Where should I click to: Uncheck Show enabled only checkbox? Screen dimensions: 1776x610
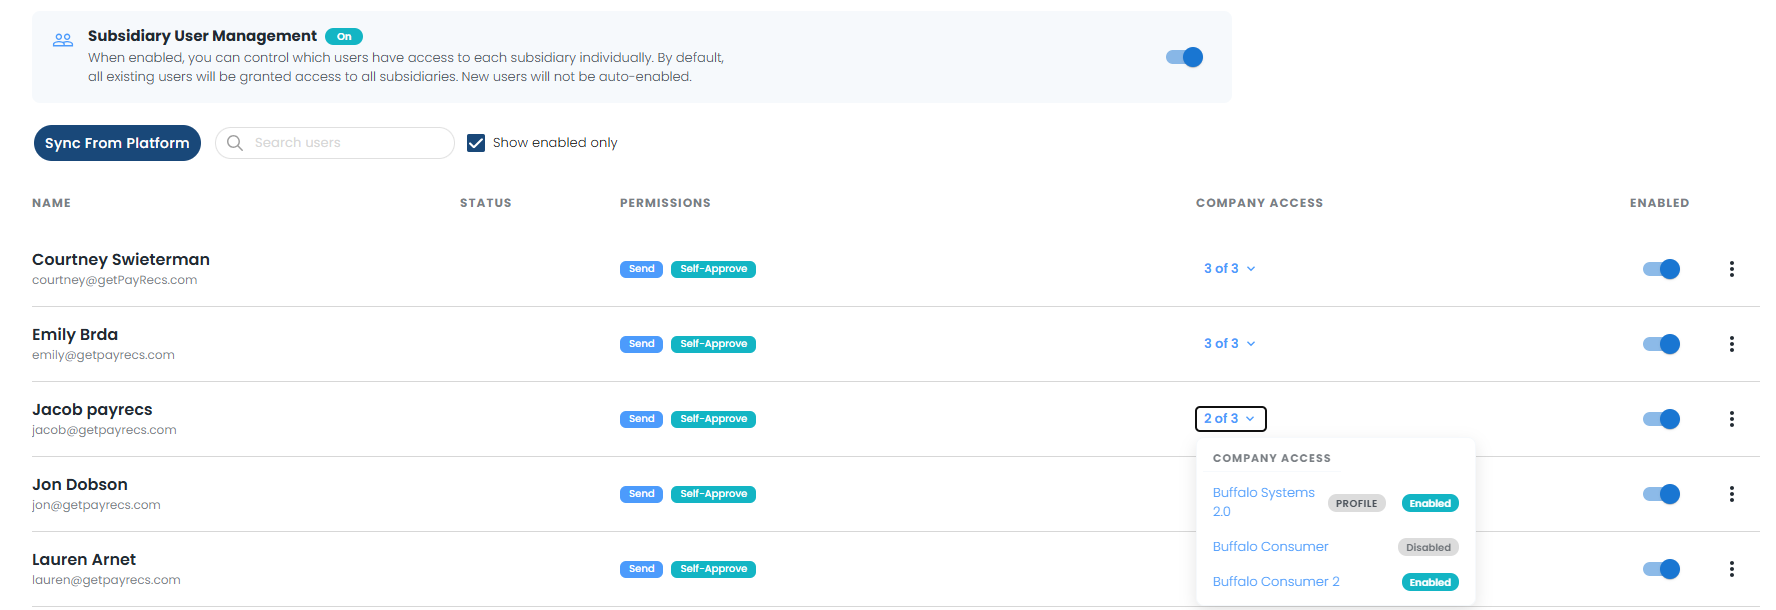tap(476, 143)
